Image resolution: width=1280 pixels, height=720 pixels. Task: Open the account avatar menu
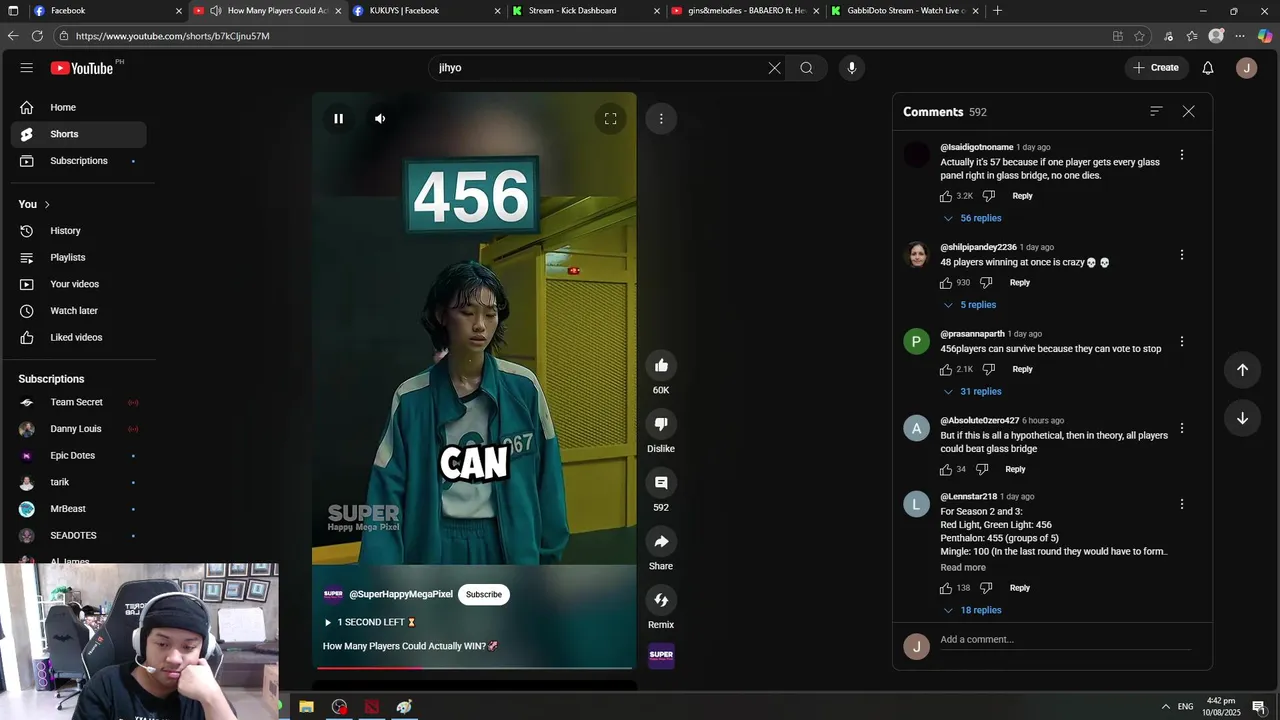(x=1246, y=68)
